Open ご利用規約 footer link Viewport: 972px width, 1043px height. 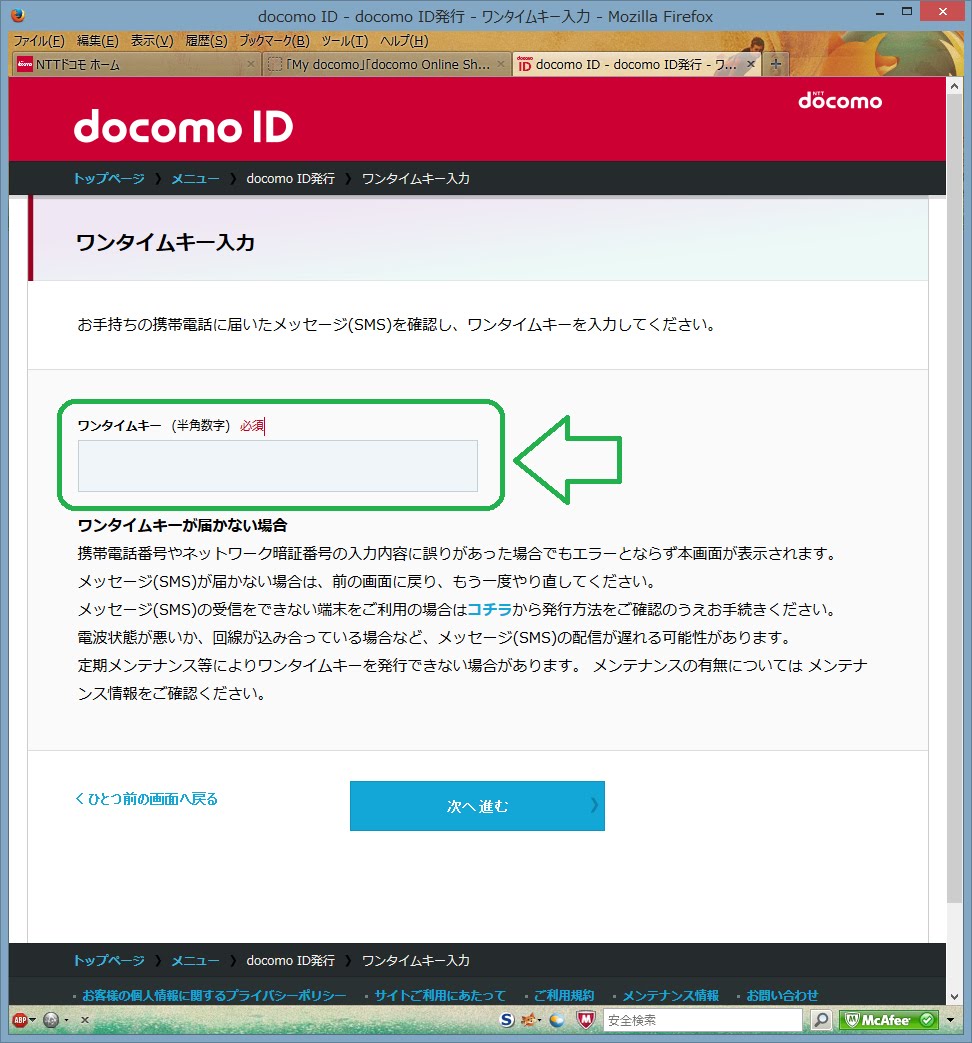pyautogui.click(x=564, y=995)
